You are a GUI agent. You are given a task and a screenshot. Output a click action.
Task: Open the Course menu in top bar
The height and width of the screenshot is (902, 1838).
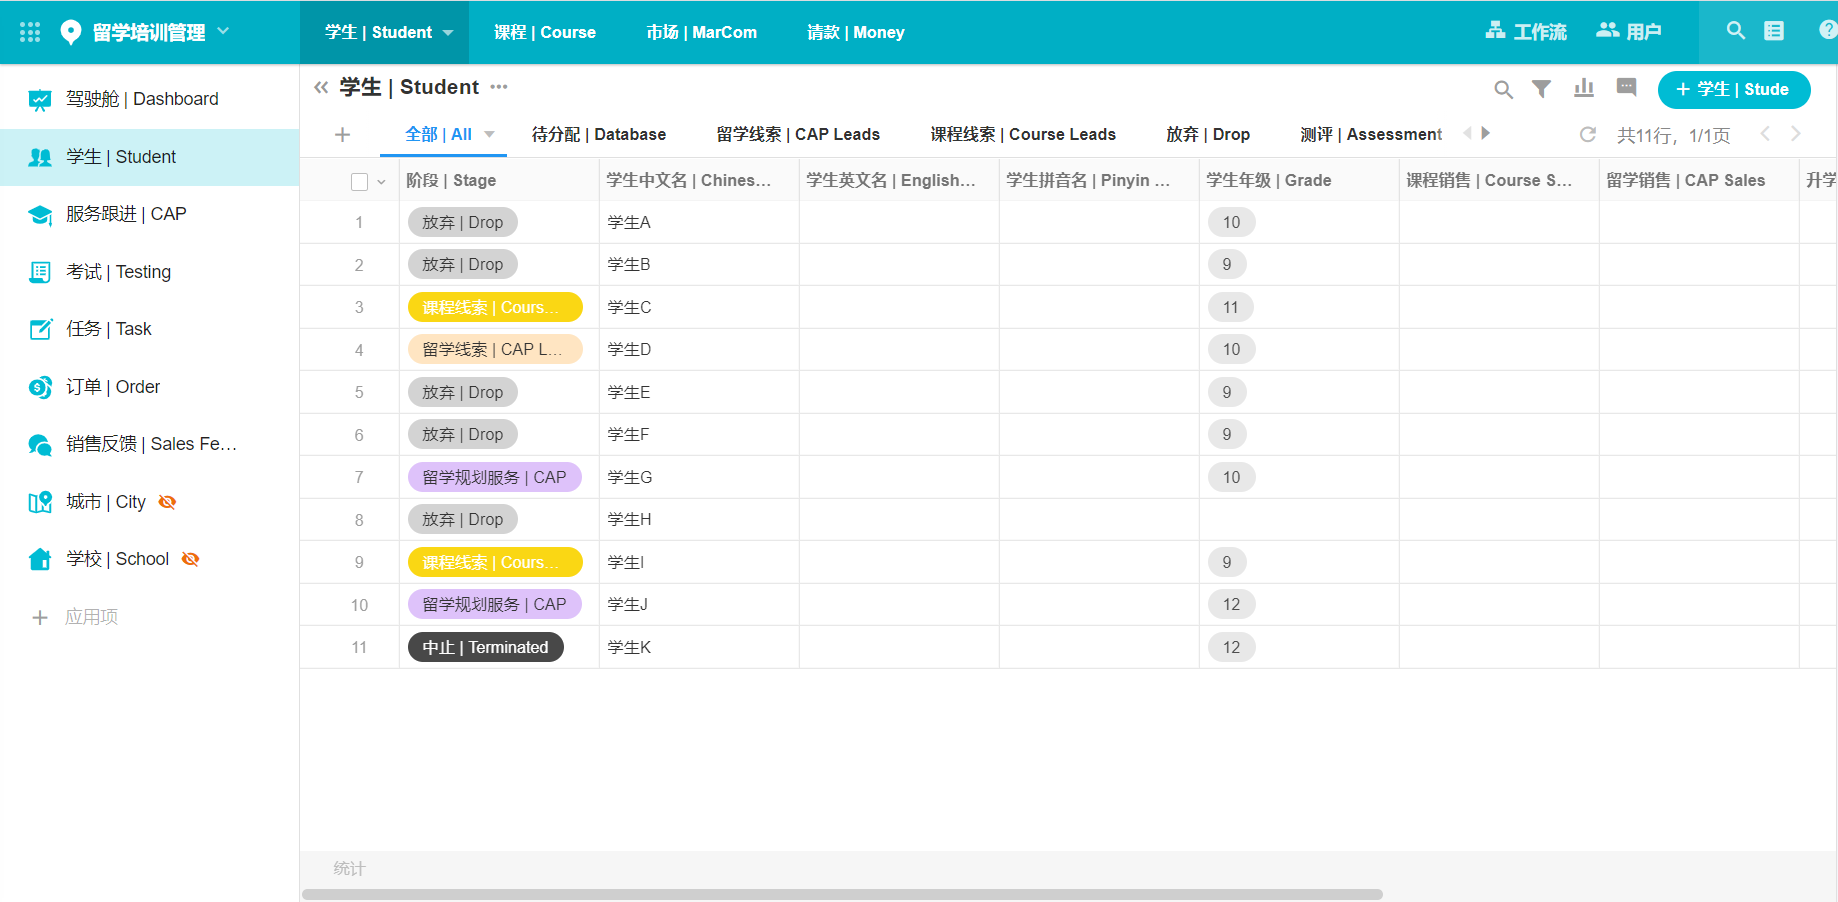point(545,32)
